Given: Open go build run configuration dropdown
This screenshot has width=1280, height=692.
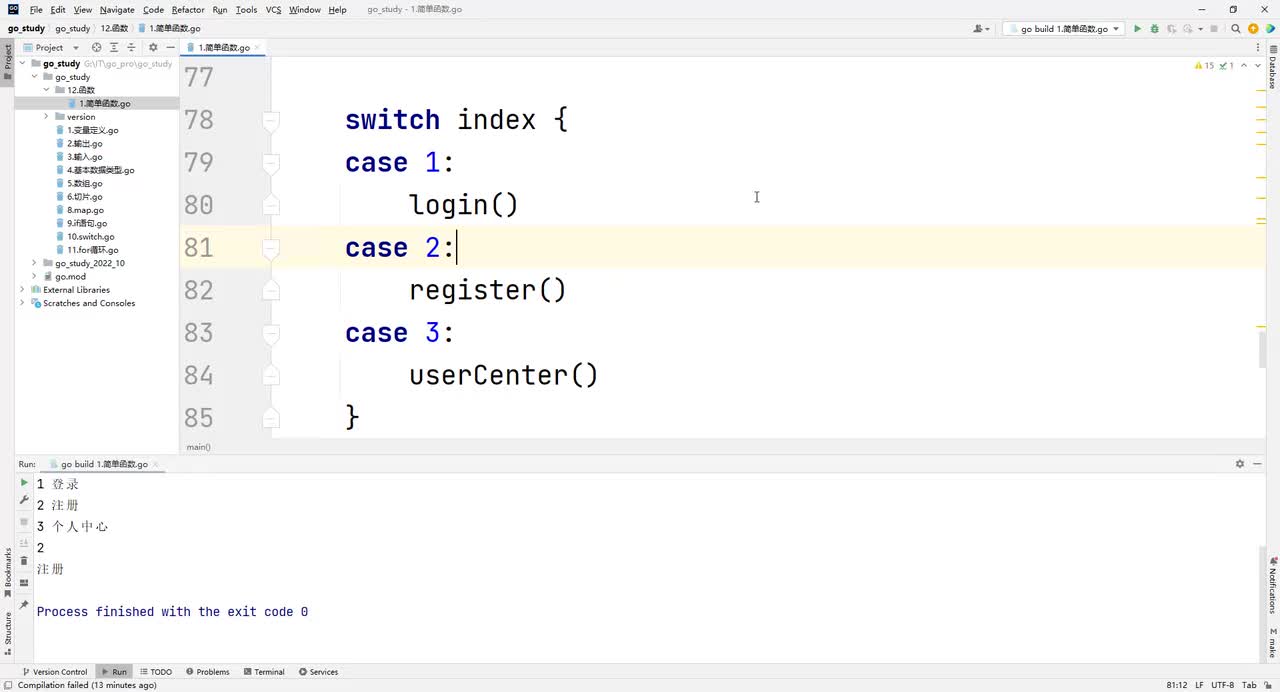Looking at the screenshot, I should click(x=1064, y=29).
